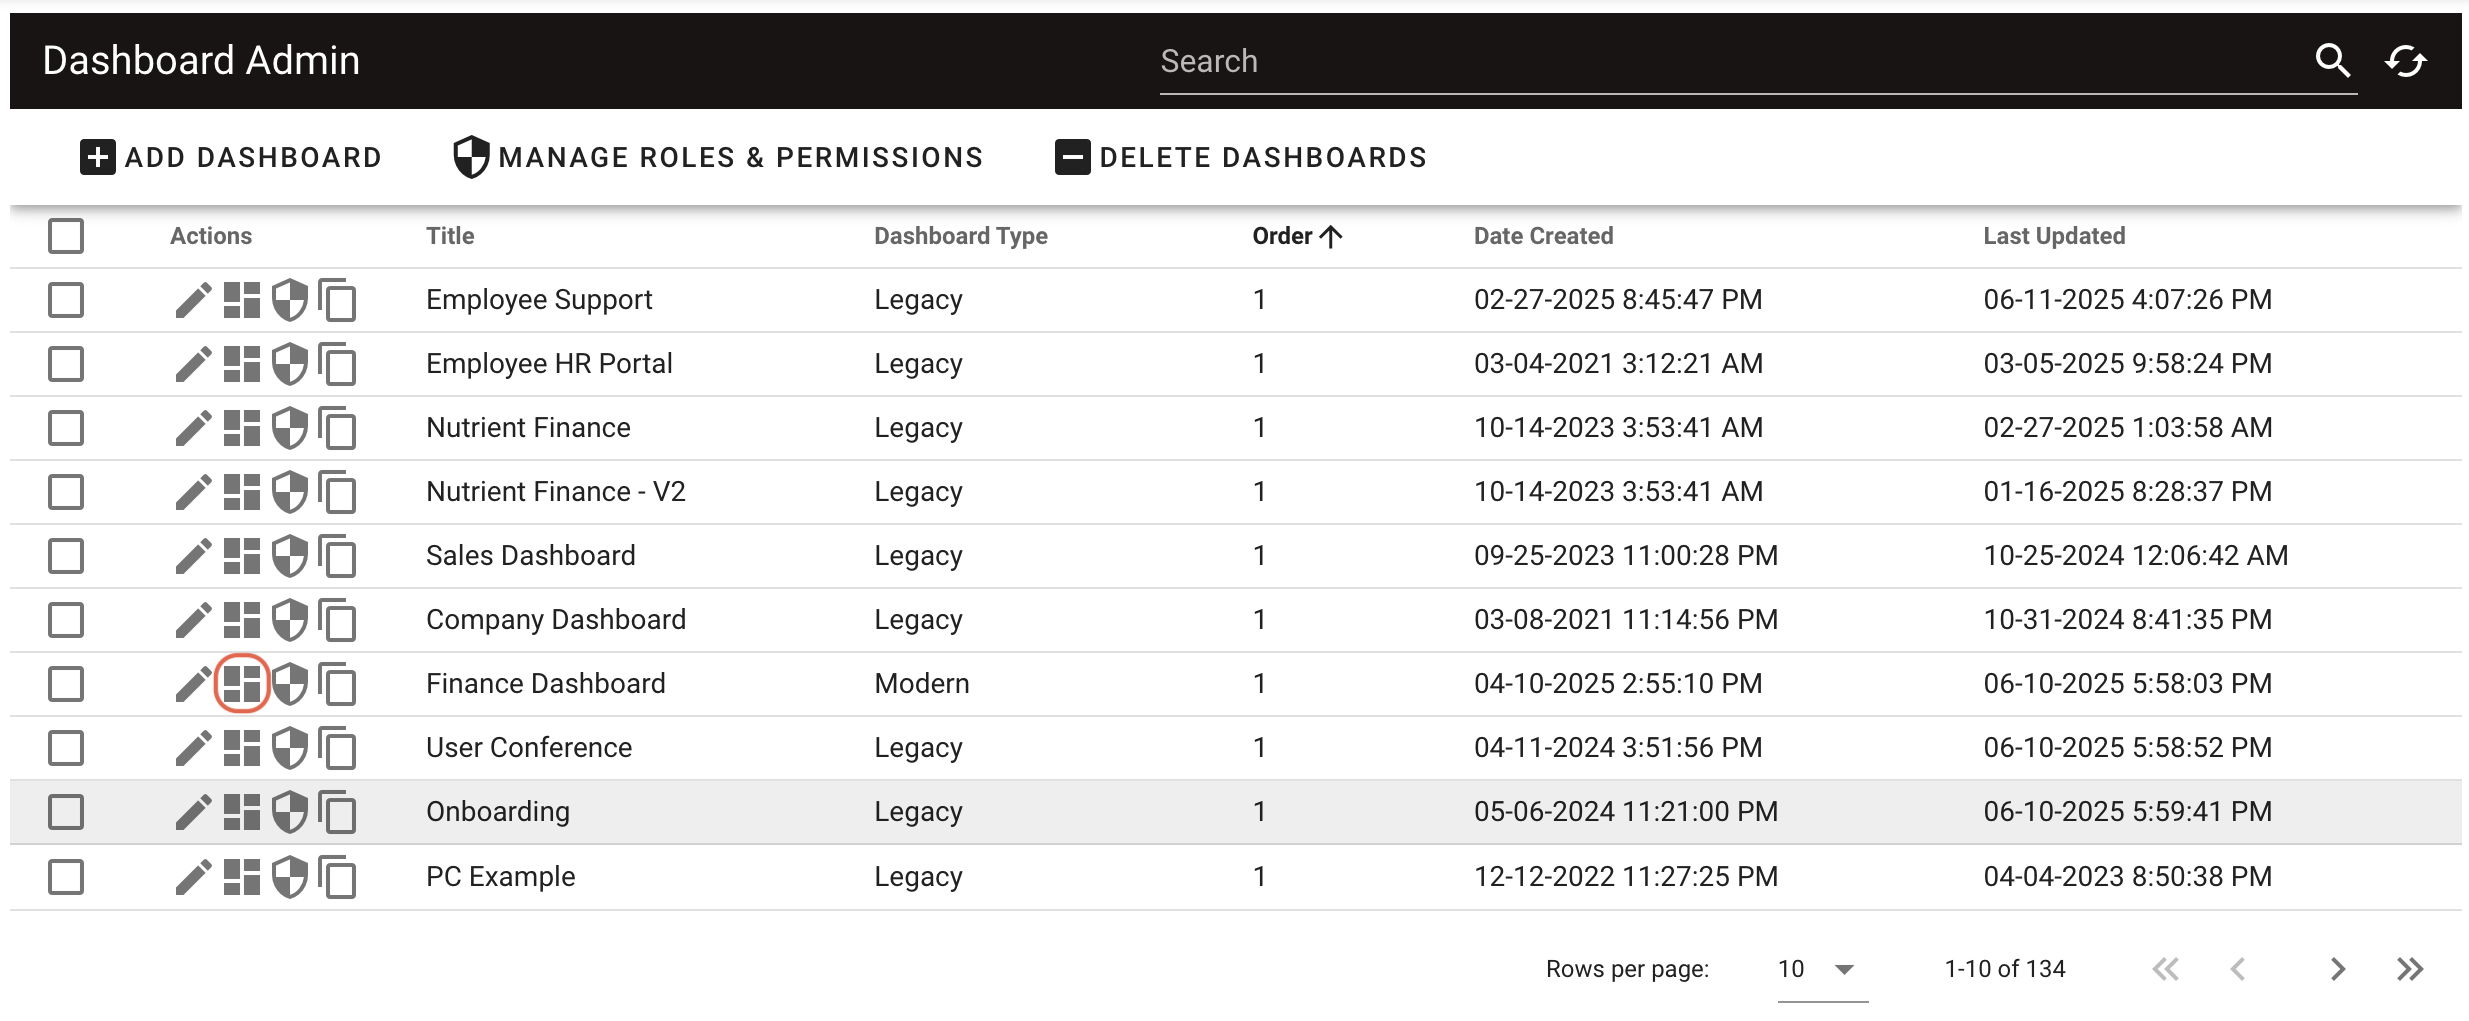Check the Finance Dashboard row checkbox
Viewport: 2469px width, 1021px height.
coord(66,684)
